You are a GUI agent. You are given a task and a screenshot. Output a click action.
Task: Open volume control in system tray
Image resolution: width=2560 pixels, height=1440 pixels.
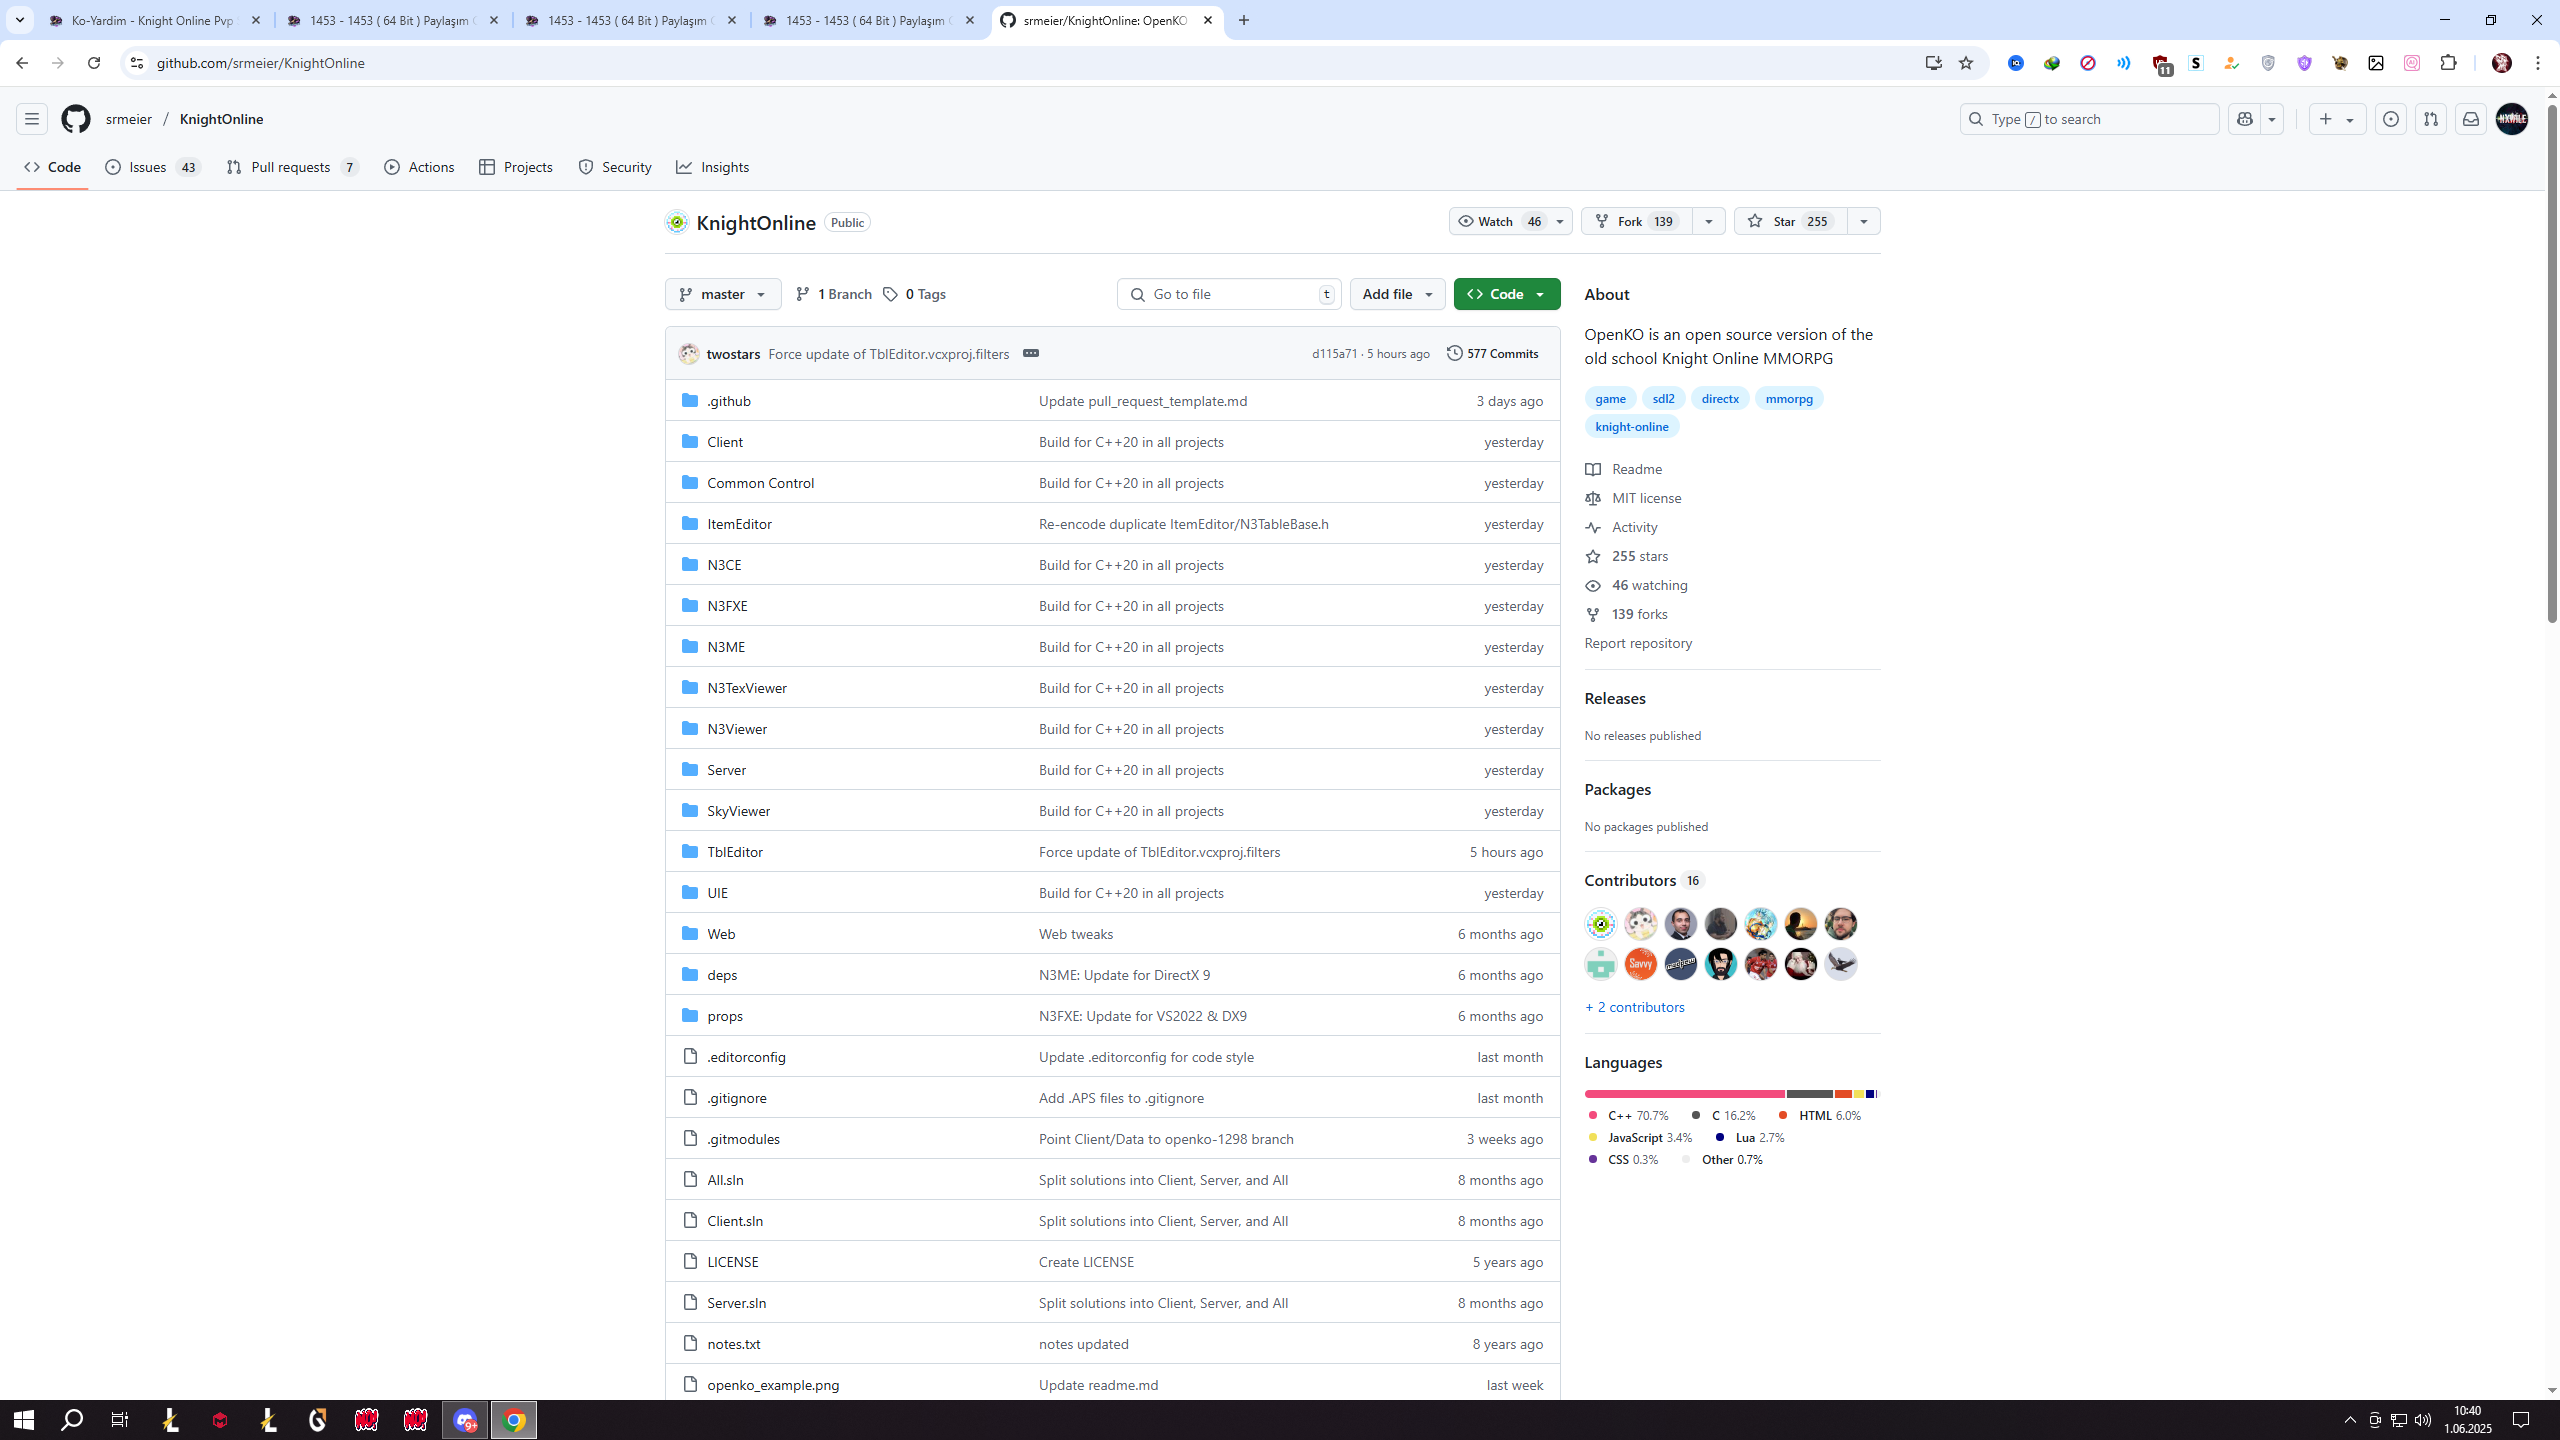click(2423, 1420)
